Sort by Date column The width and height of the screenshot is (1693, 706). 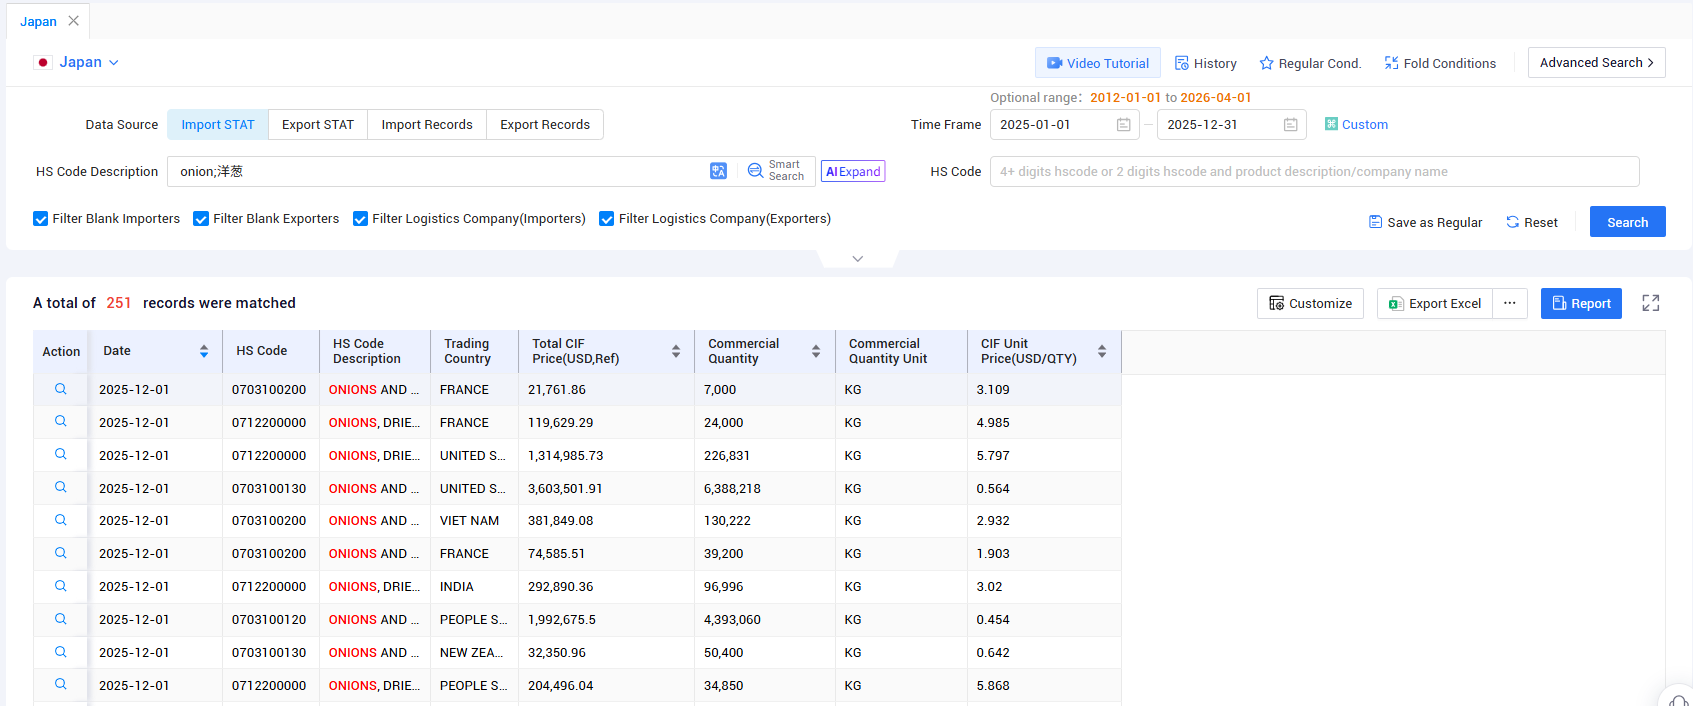204,351
